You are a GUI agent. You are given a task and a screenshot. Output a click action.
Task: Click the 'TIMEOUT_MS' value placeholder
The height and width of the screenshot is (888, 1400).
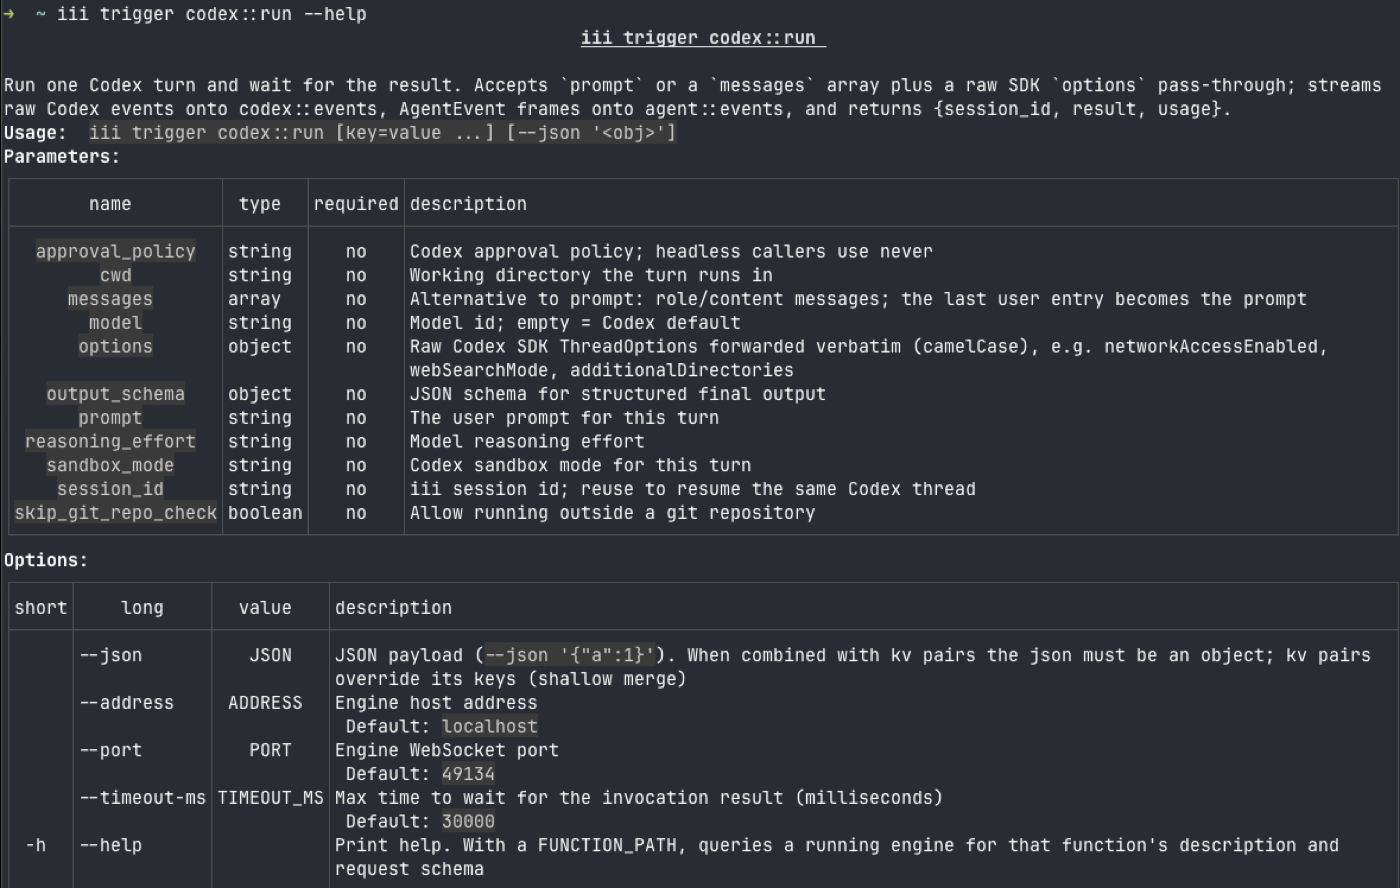pyautogui.click(x=270, y=798)
